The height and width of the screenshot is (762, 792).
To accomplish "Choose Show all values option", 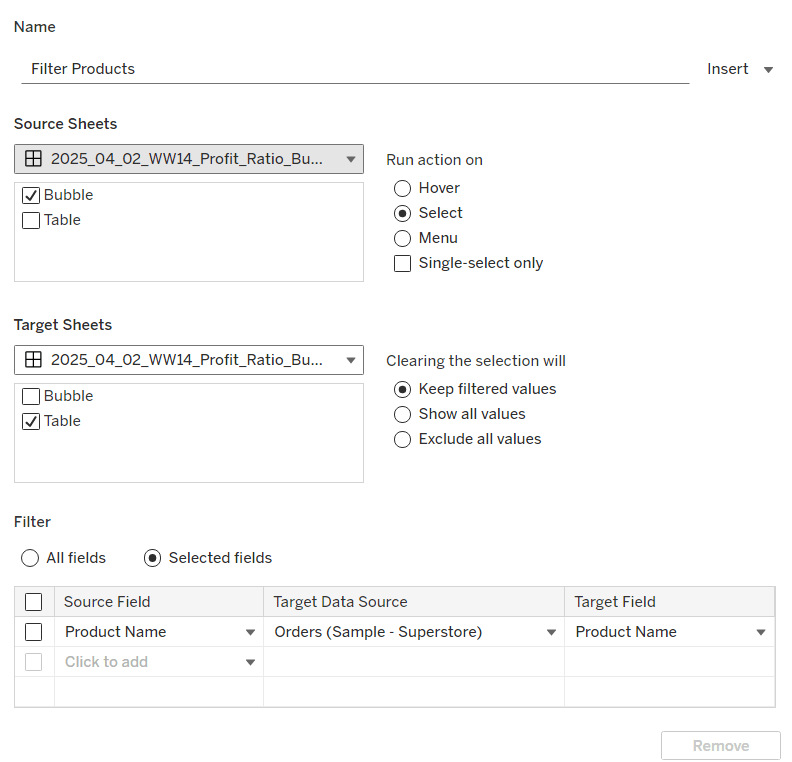I will 403,414.
